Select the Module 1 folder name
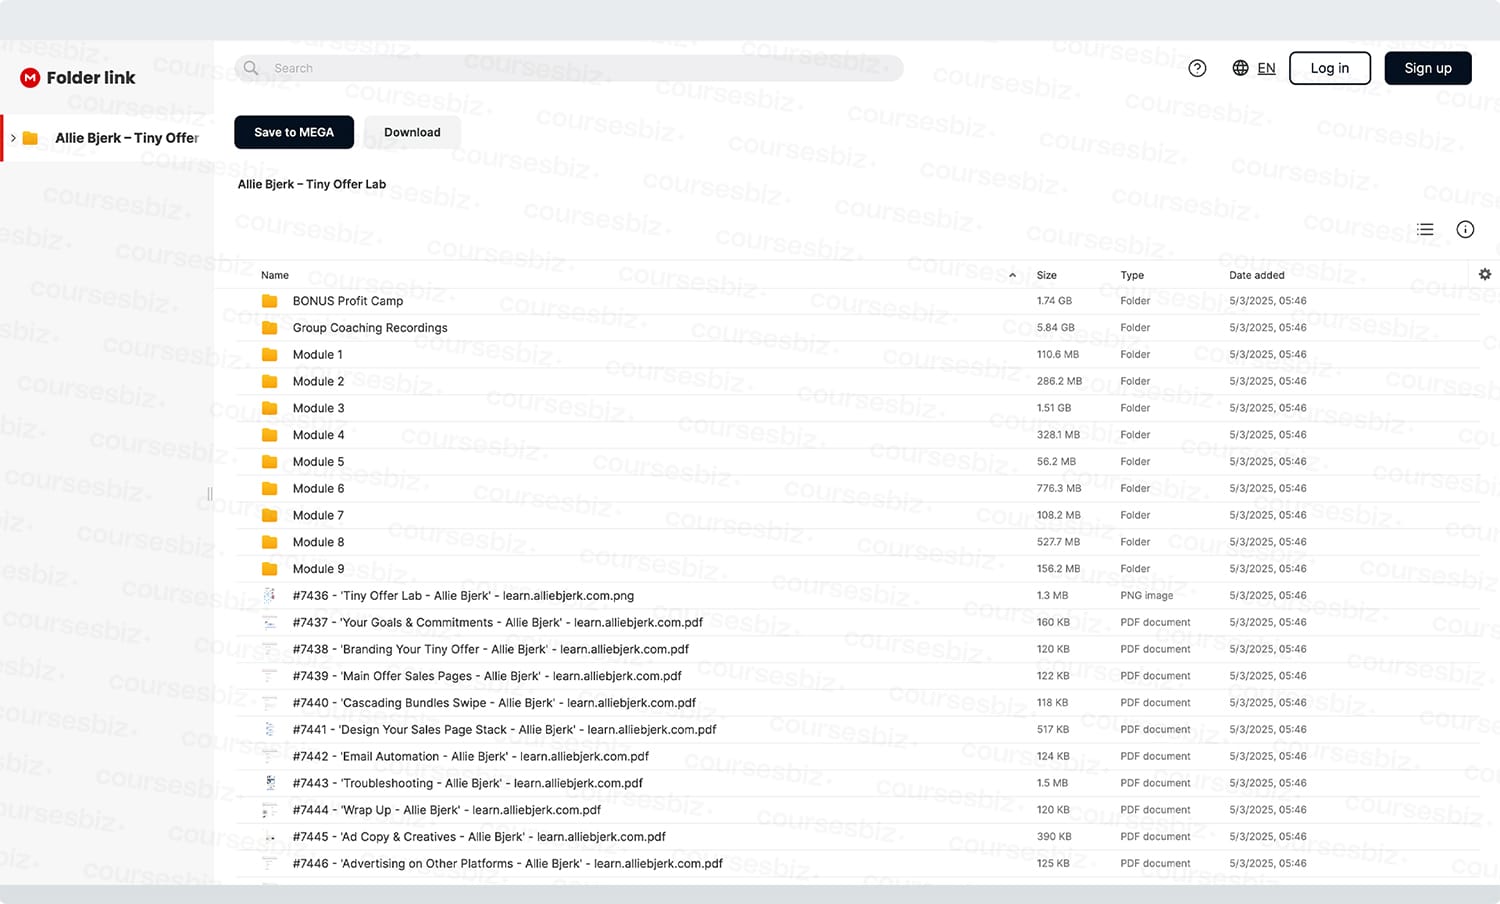The height and width of the screenshot is (904, 1500). (318, 355)
